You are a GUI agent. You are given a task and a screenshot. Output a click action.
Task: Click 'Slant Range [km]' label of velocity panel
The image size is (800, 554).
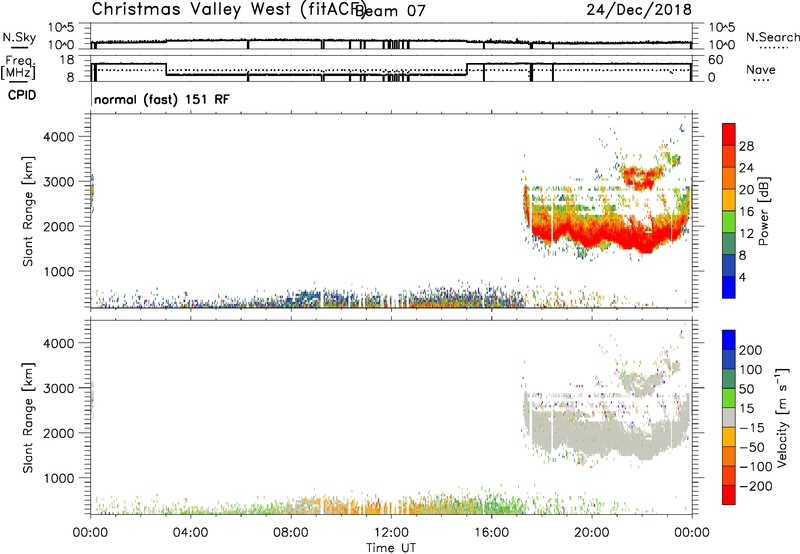click(28, 418)
